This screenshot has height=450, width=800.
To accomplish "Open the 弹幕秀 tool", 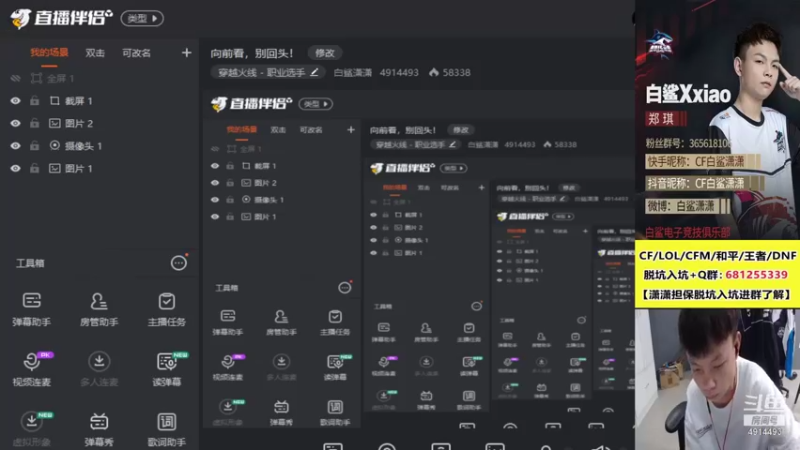I will [x=99, y=429].
